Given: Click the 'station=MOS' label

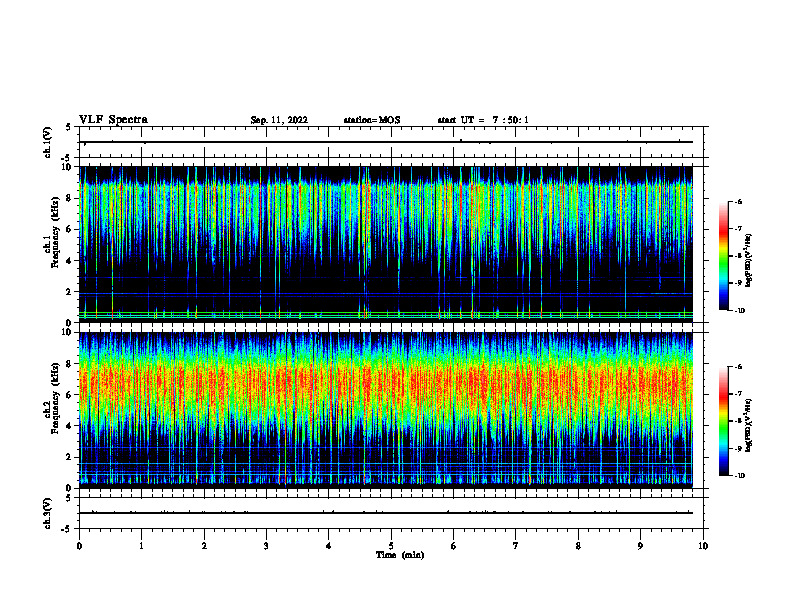Looking at the screenshot, I should [x=372, y=120].
